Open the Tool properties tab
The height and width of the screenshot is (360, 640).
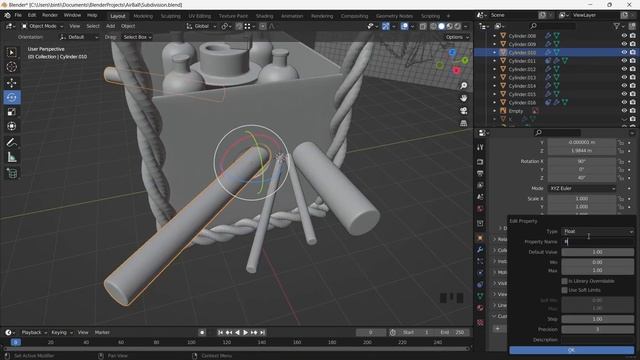point(480,147)
